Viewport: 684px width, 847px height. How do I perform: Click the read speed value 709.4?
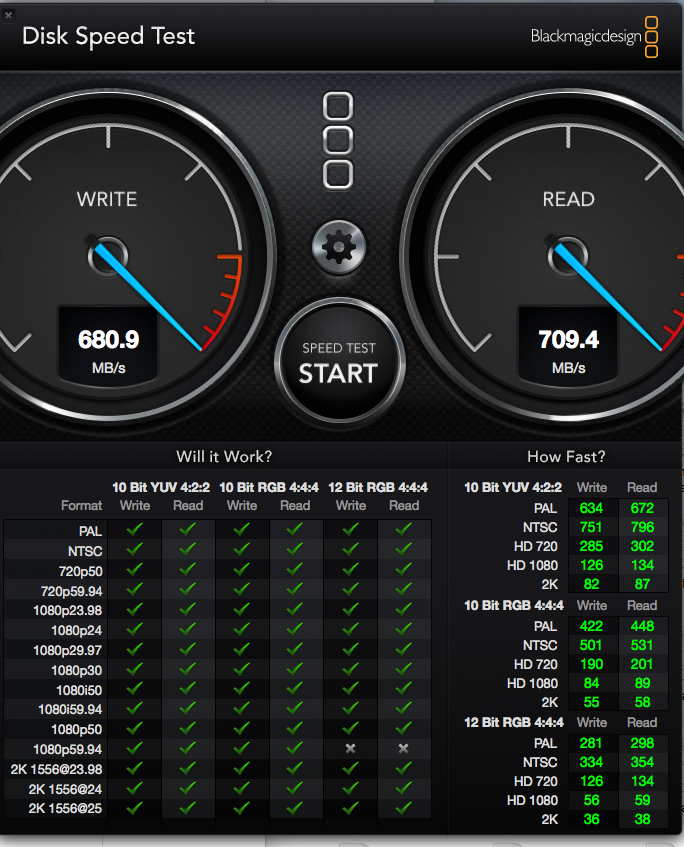568,340
